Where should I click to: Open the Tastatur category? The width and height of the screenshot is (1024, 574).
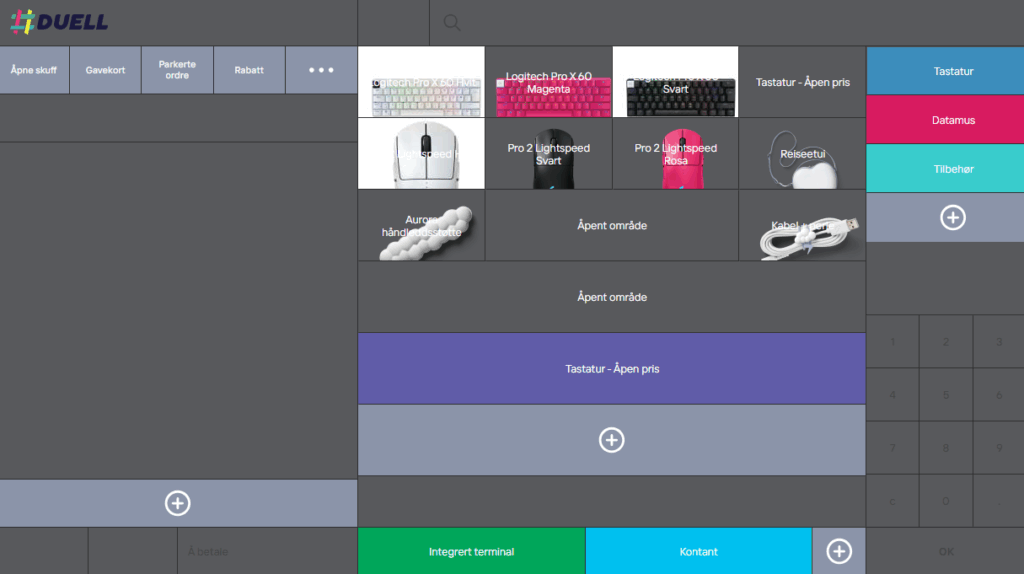(x=945, y=71)
